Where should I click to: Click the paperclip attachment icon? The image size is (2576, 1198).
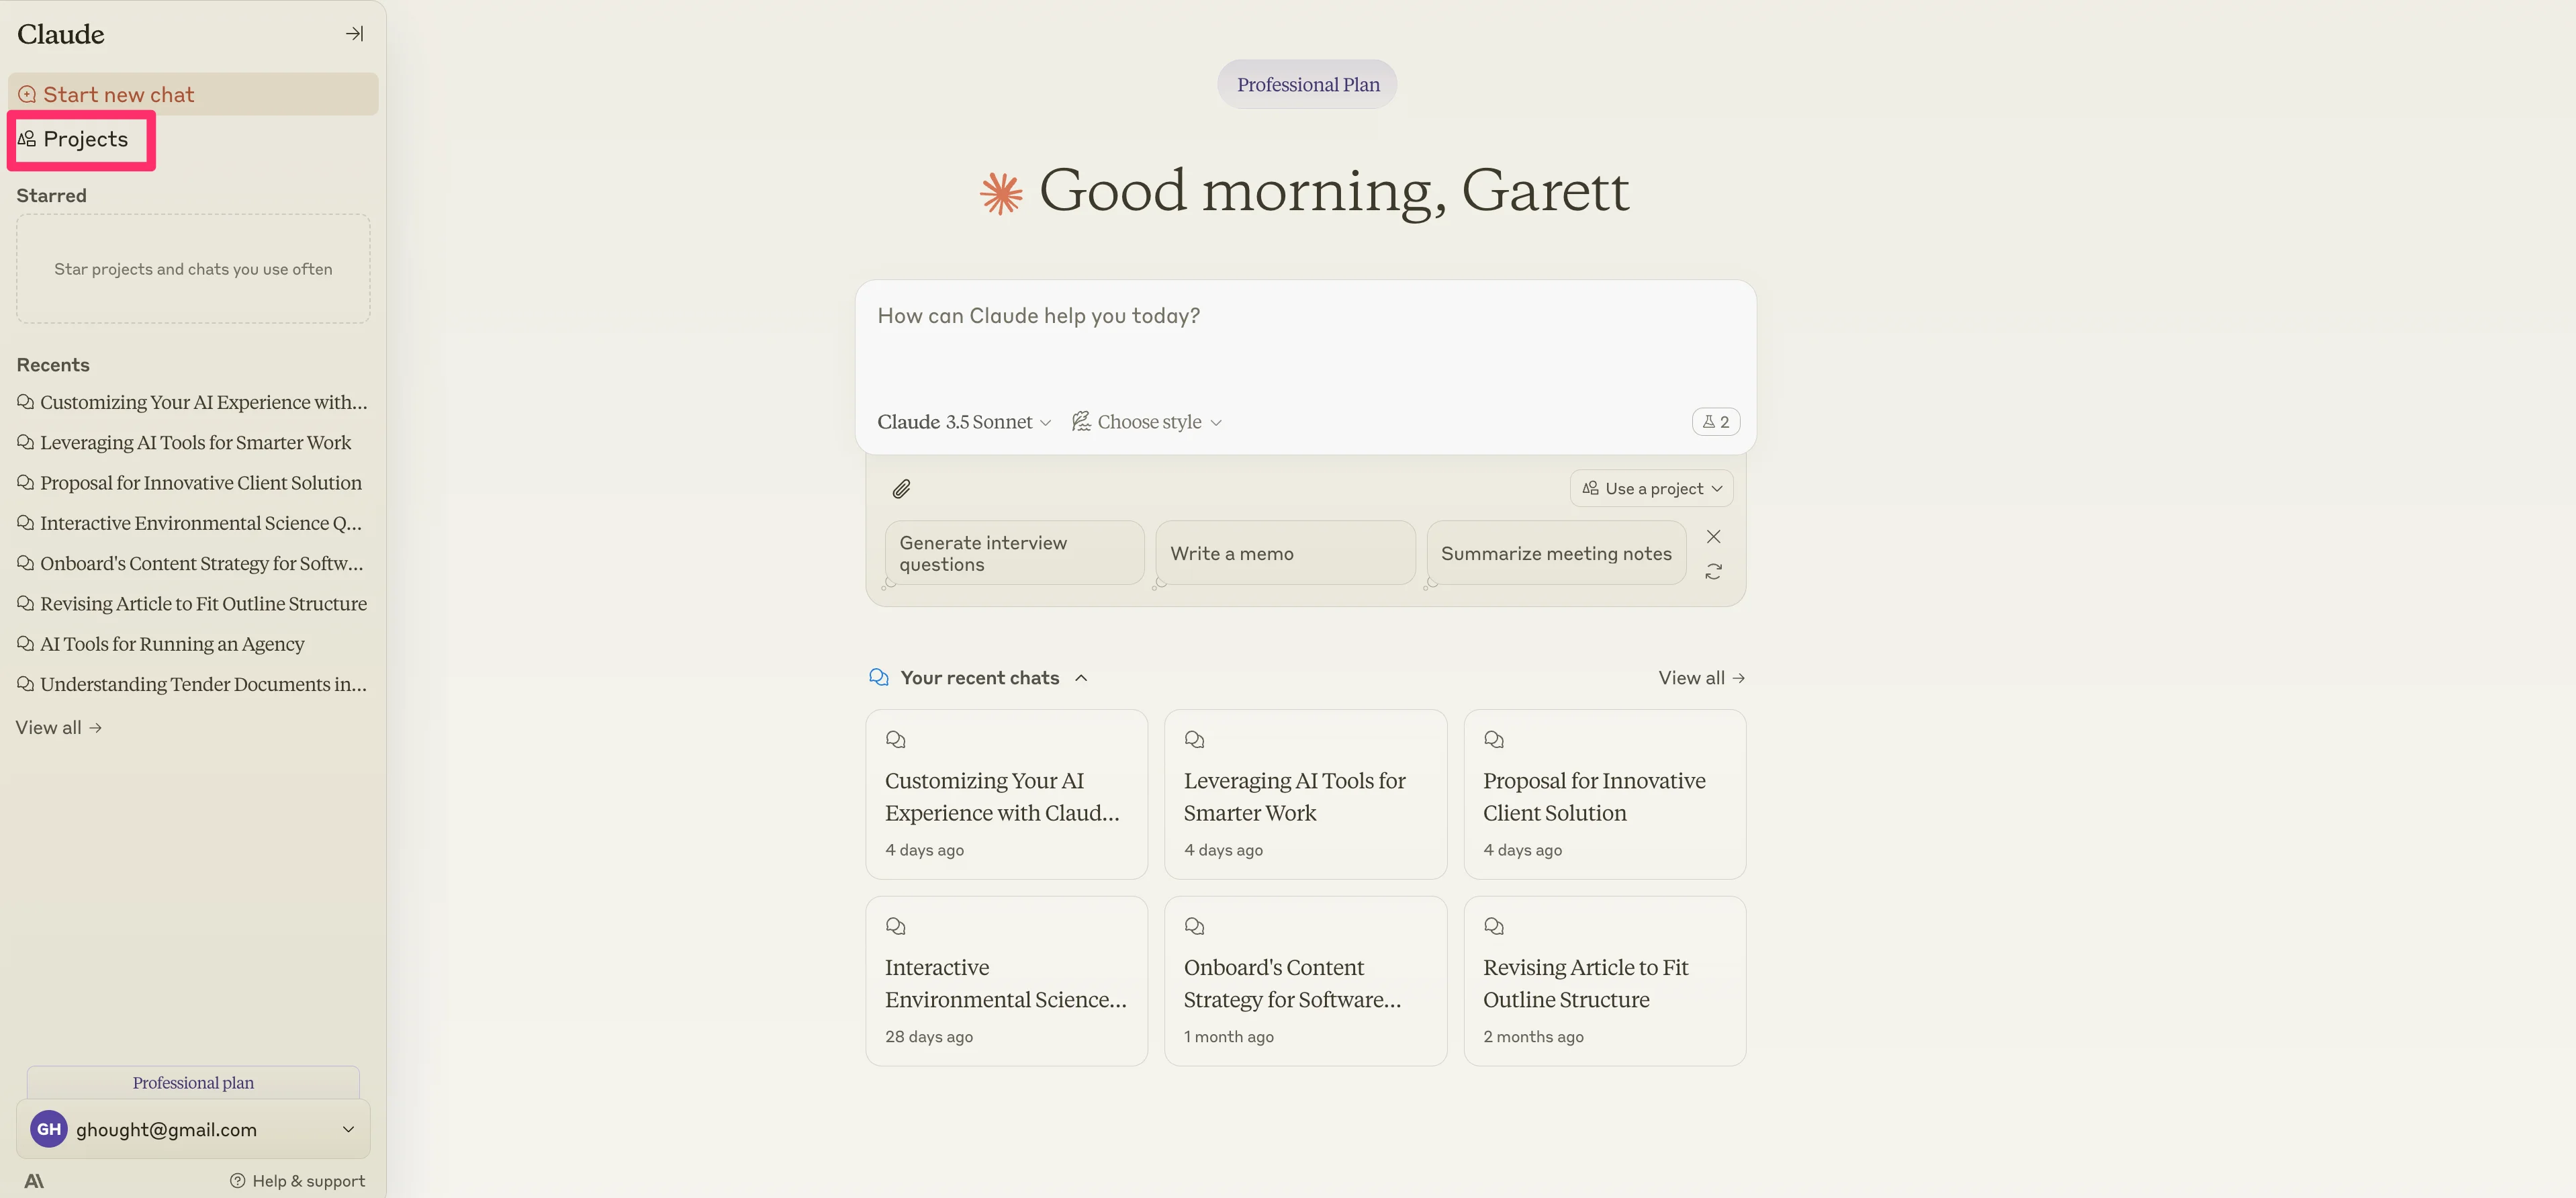[901, 489]
